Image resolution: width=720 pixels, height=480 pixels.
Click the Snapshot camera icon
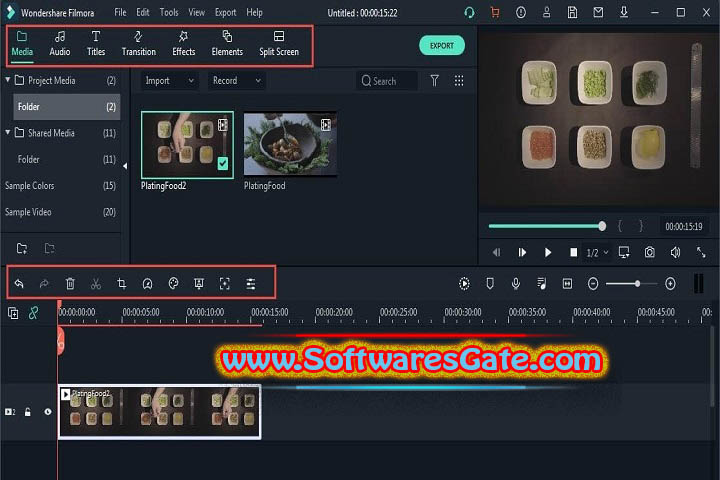(649, 252)
